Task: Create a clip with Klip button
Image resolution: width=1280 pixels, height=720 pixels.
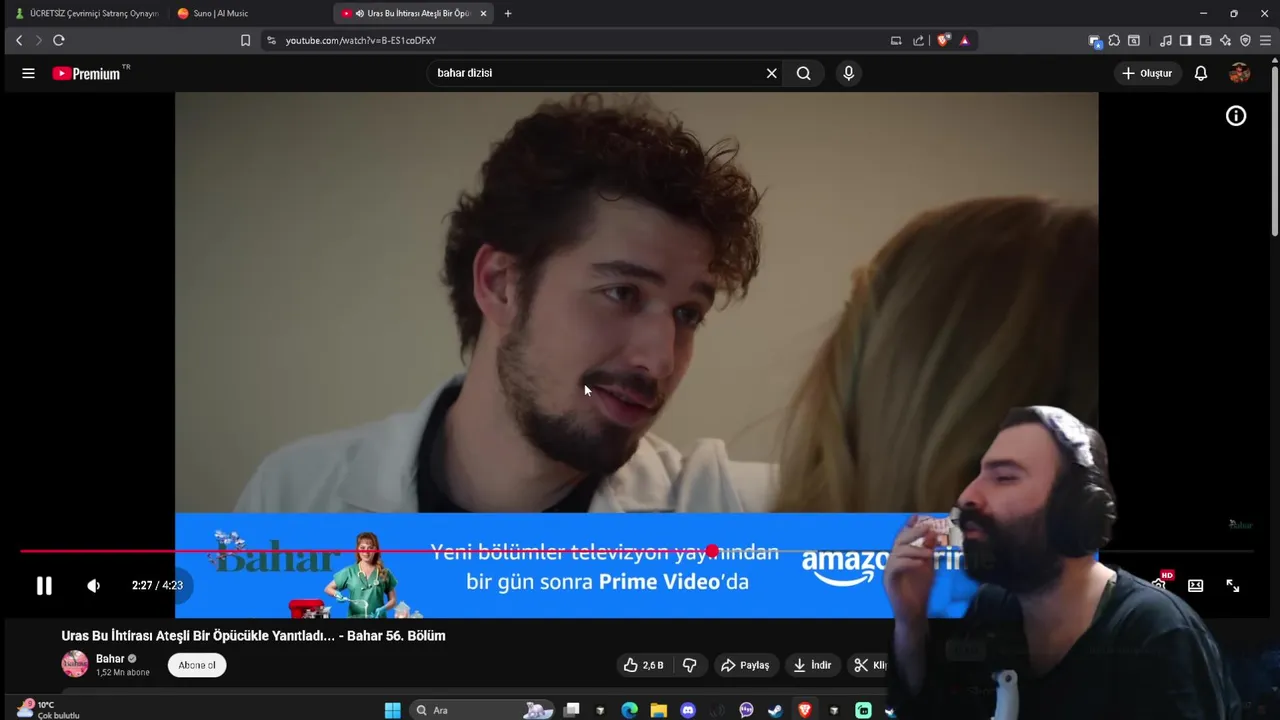Action: [870, 665]
